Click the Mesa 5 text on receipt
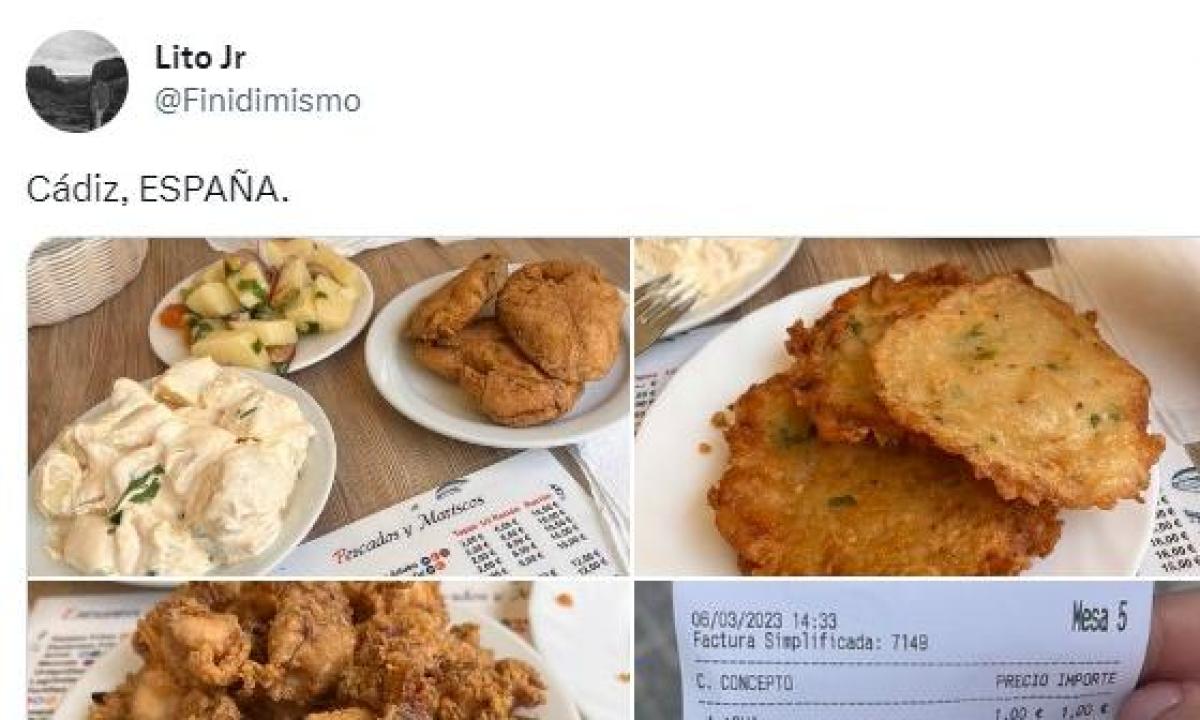 (1099, 619)
